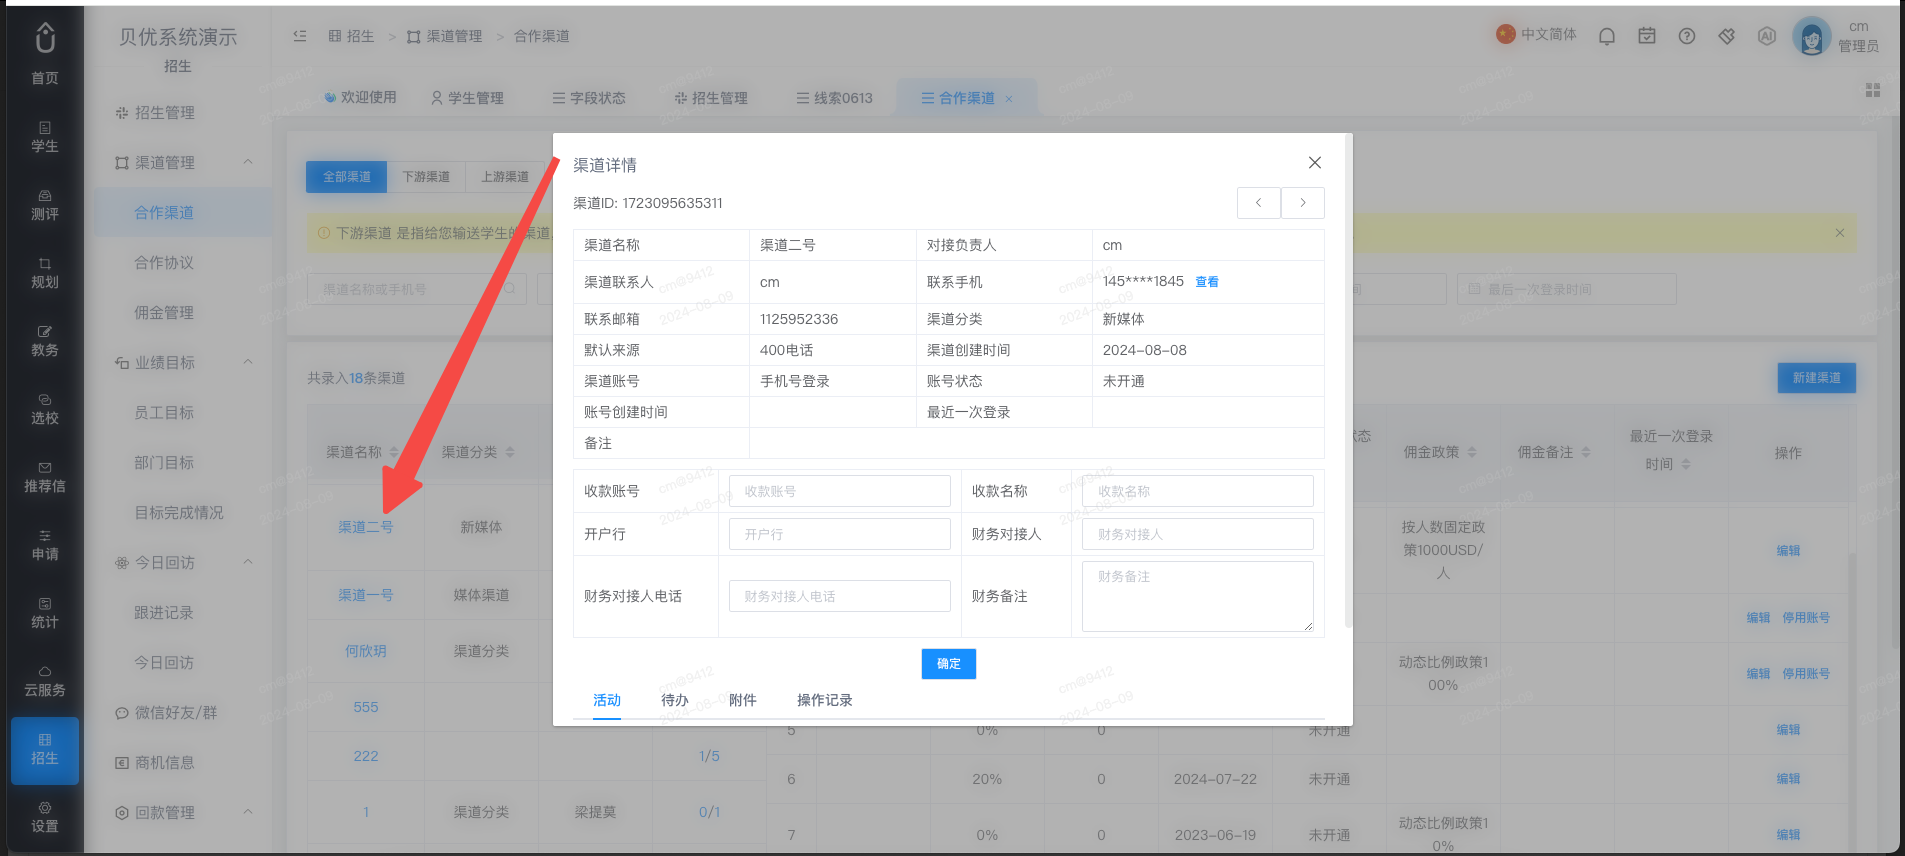Show next channel with right chevron
Screen dimensions: 1905x856
click(1302, 203)
